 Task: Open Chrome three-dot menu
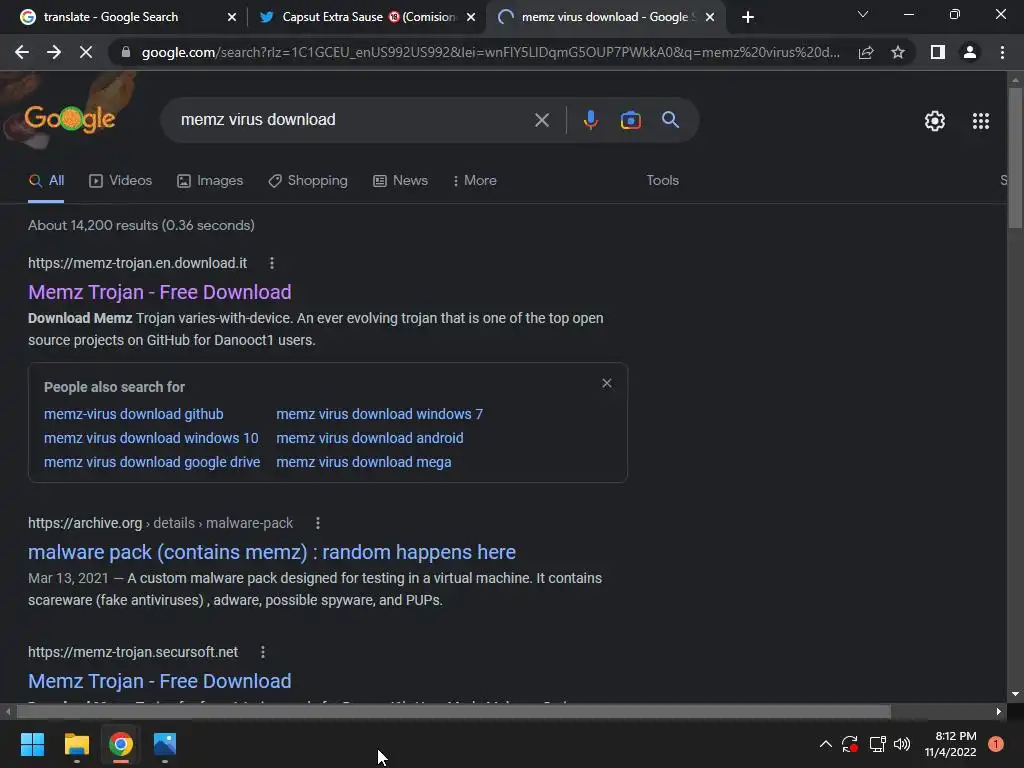click(x=1002, y=52)
